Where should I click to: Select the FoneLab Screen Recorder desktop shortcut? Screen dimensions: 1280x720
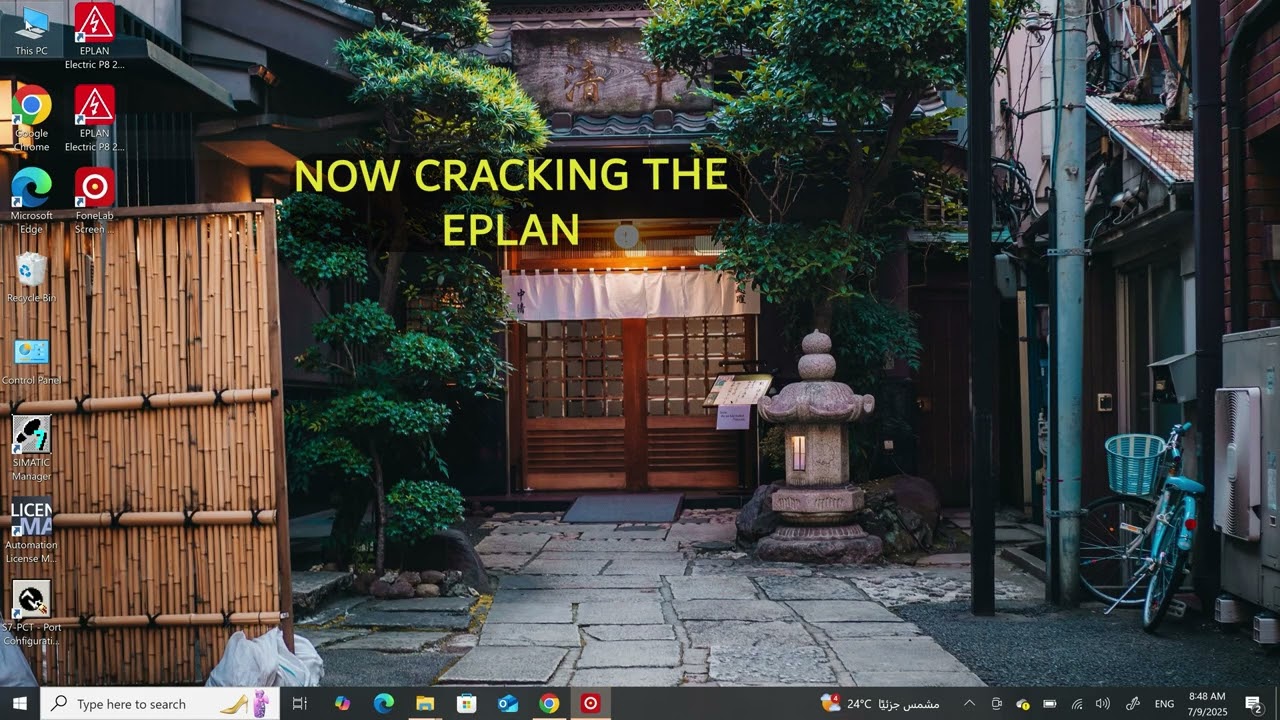click(95, 201)
